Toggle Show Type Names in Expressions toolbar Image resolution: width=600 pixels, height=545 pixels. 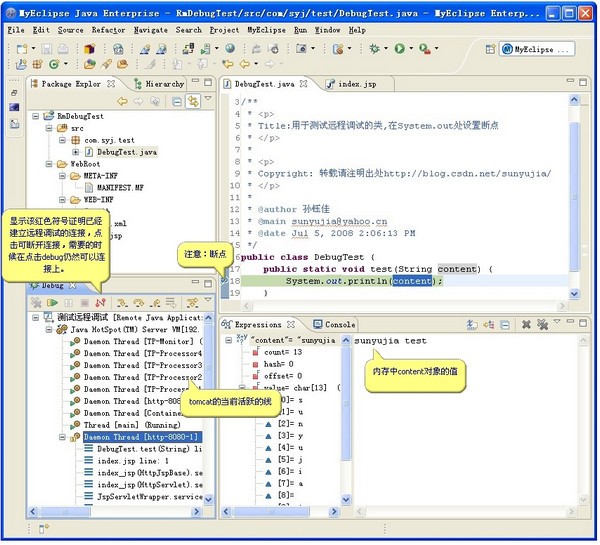point(473,325)
